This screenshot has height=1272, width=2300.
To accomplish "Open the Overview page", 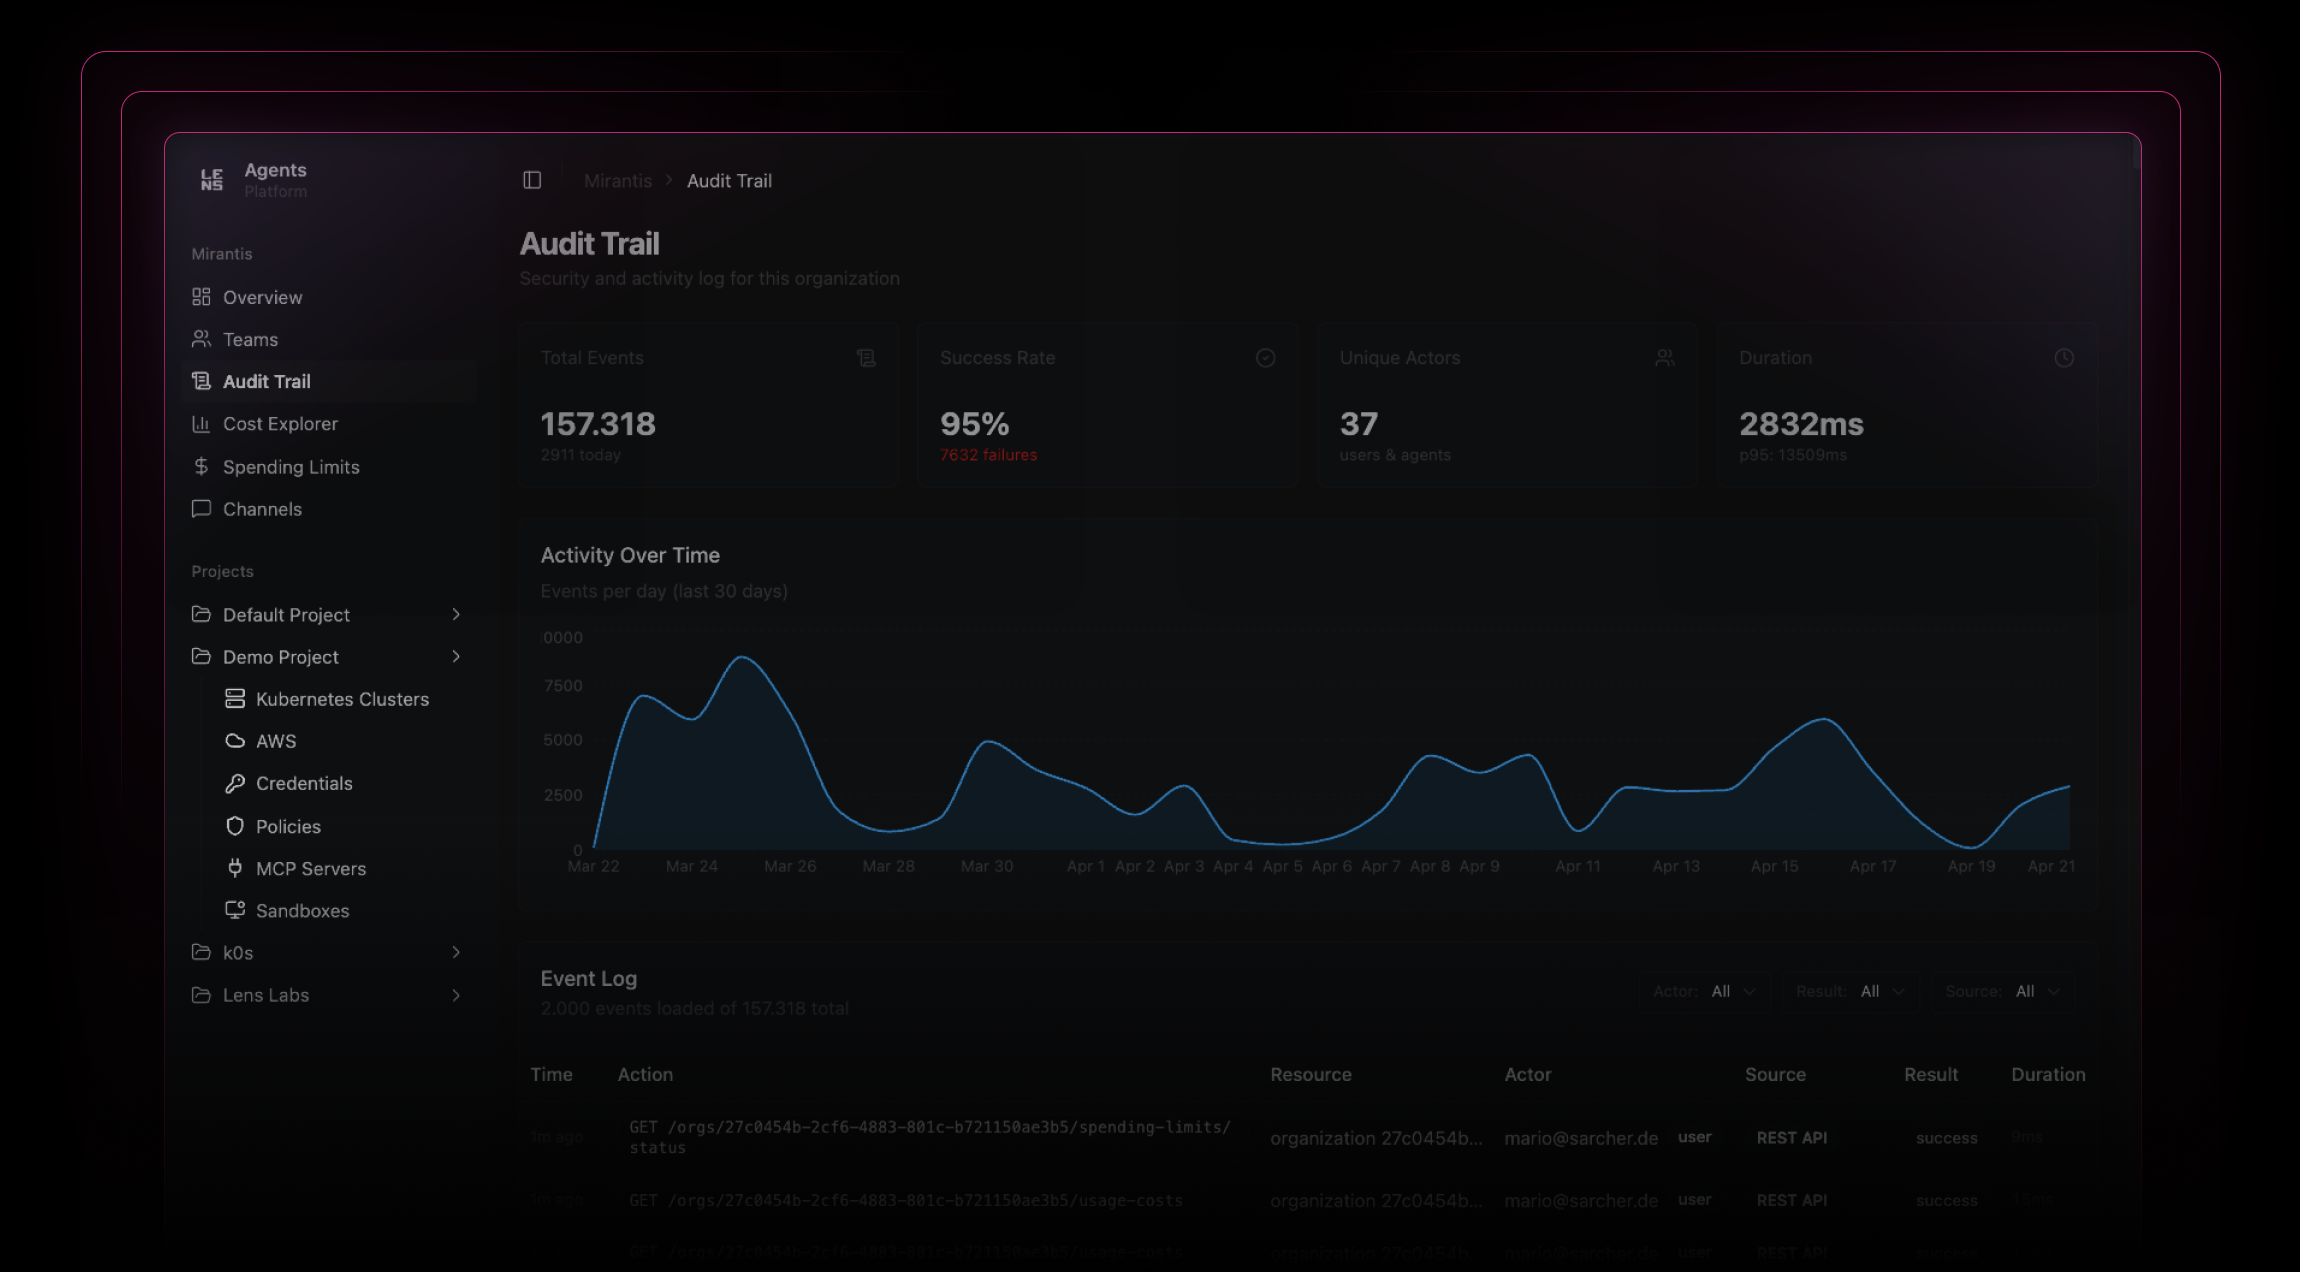I will pyautogui.click(x=330, y=297).
